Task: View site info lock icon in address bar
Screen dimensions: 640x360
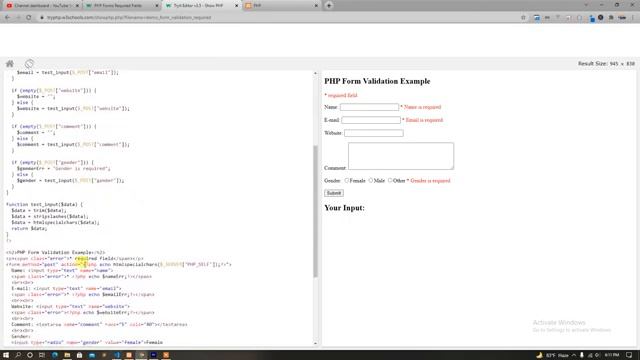Action: click(42, 18)
